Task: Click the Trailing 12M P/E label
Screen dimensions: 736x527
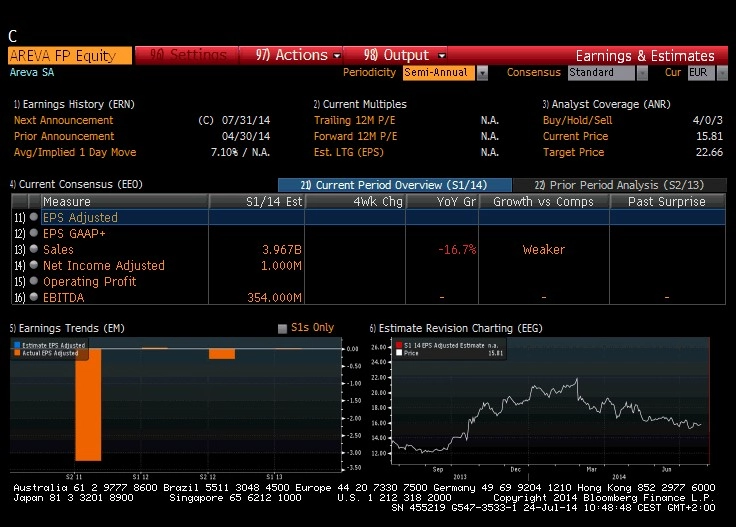Action: [x=355, y=120]
